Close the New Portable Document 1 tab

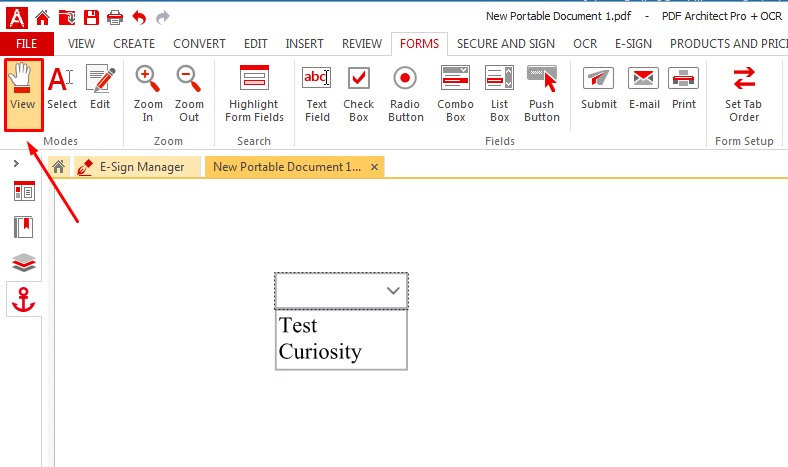[x=374, y=167]
